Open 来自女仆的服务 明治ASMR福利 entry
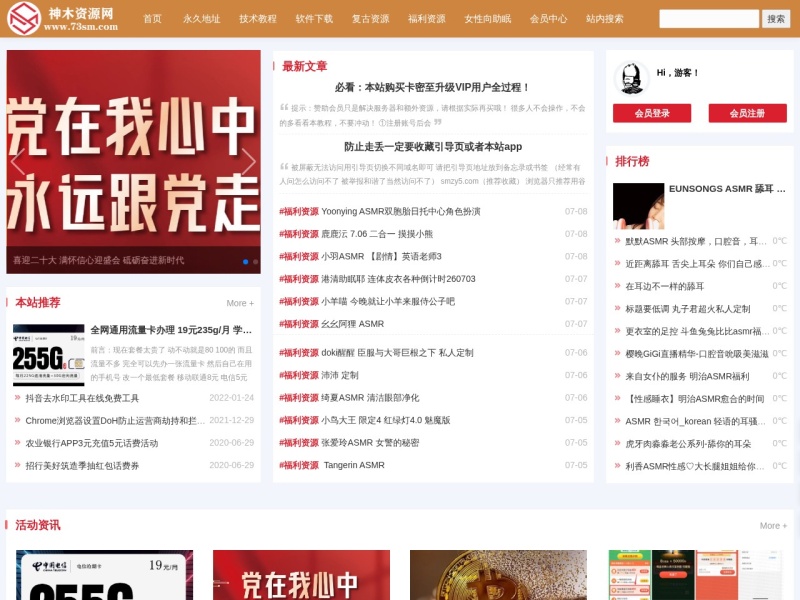The width and height of the screenshot is (800, 600). pyautogui.click(x=687, y=376)
